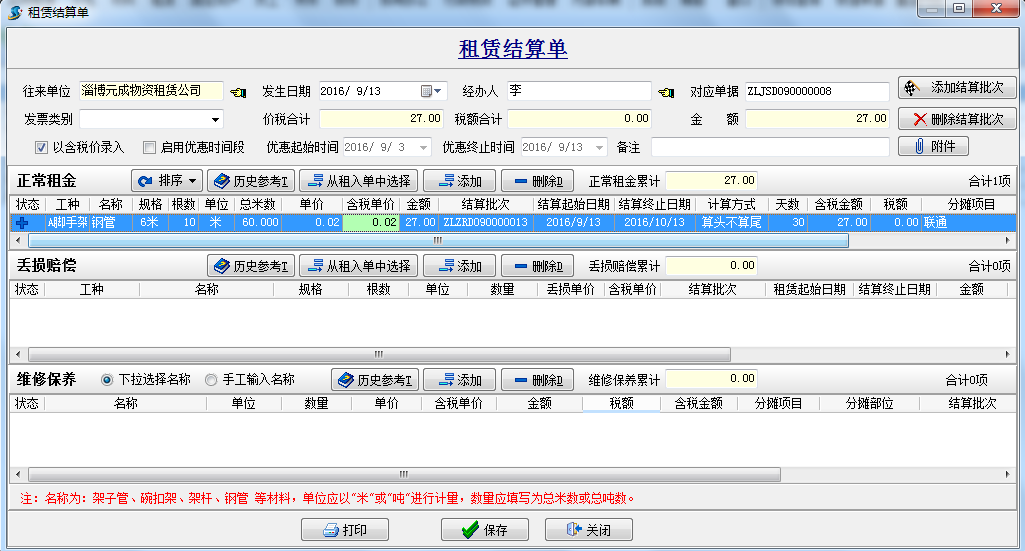The height and width of the screenshot is (551, 1025).
Task: Click the 打印 print button
Action: [345, 530]
